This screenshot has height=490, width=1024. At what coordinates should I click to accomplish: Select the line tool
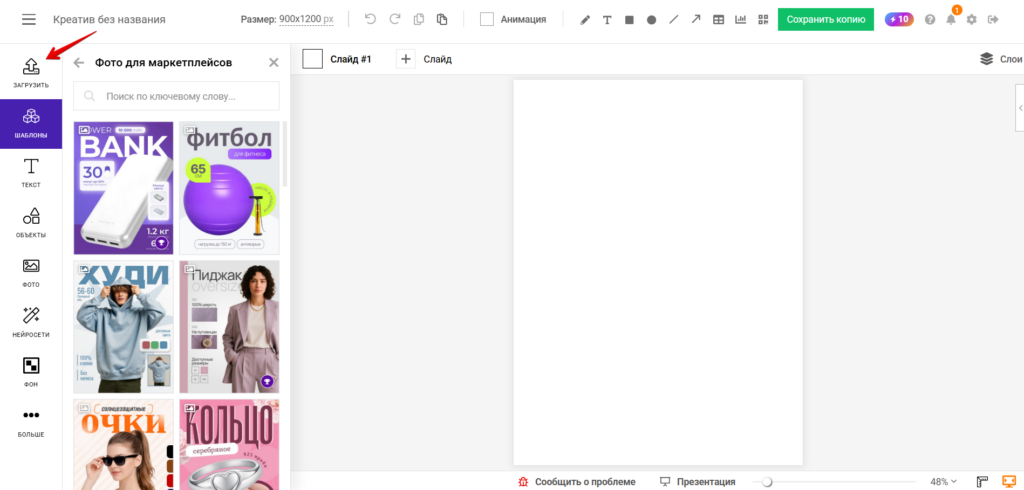(673, 20)
